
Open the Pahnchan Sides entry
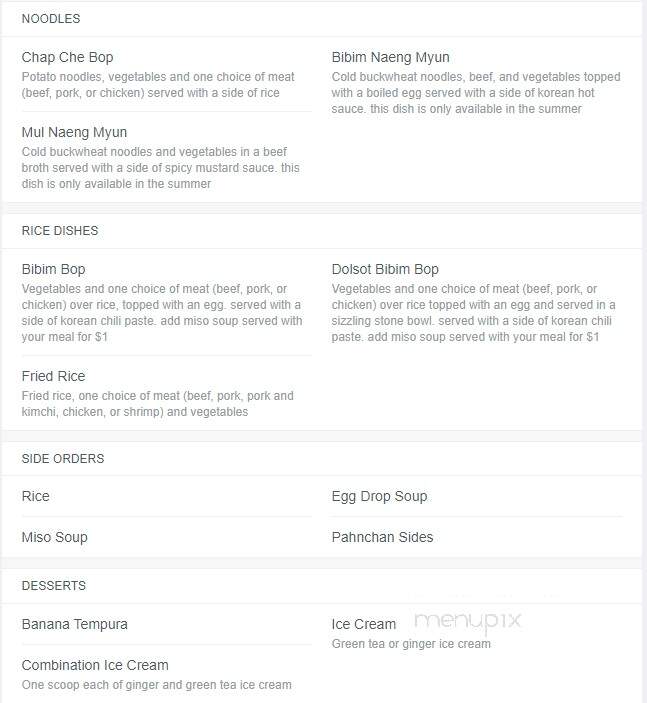[x=382, y=537]
